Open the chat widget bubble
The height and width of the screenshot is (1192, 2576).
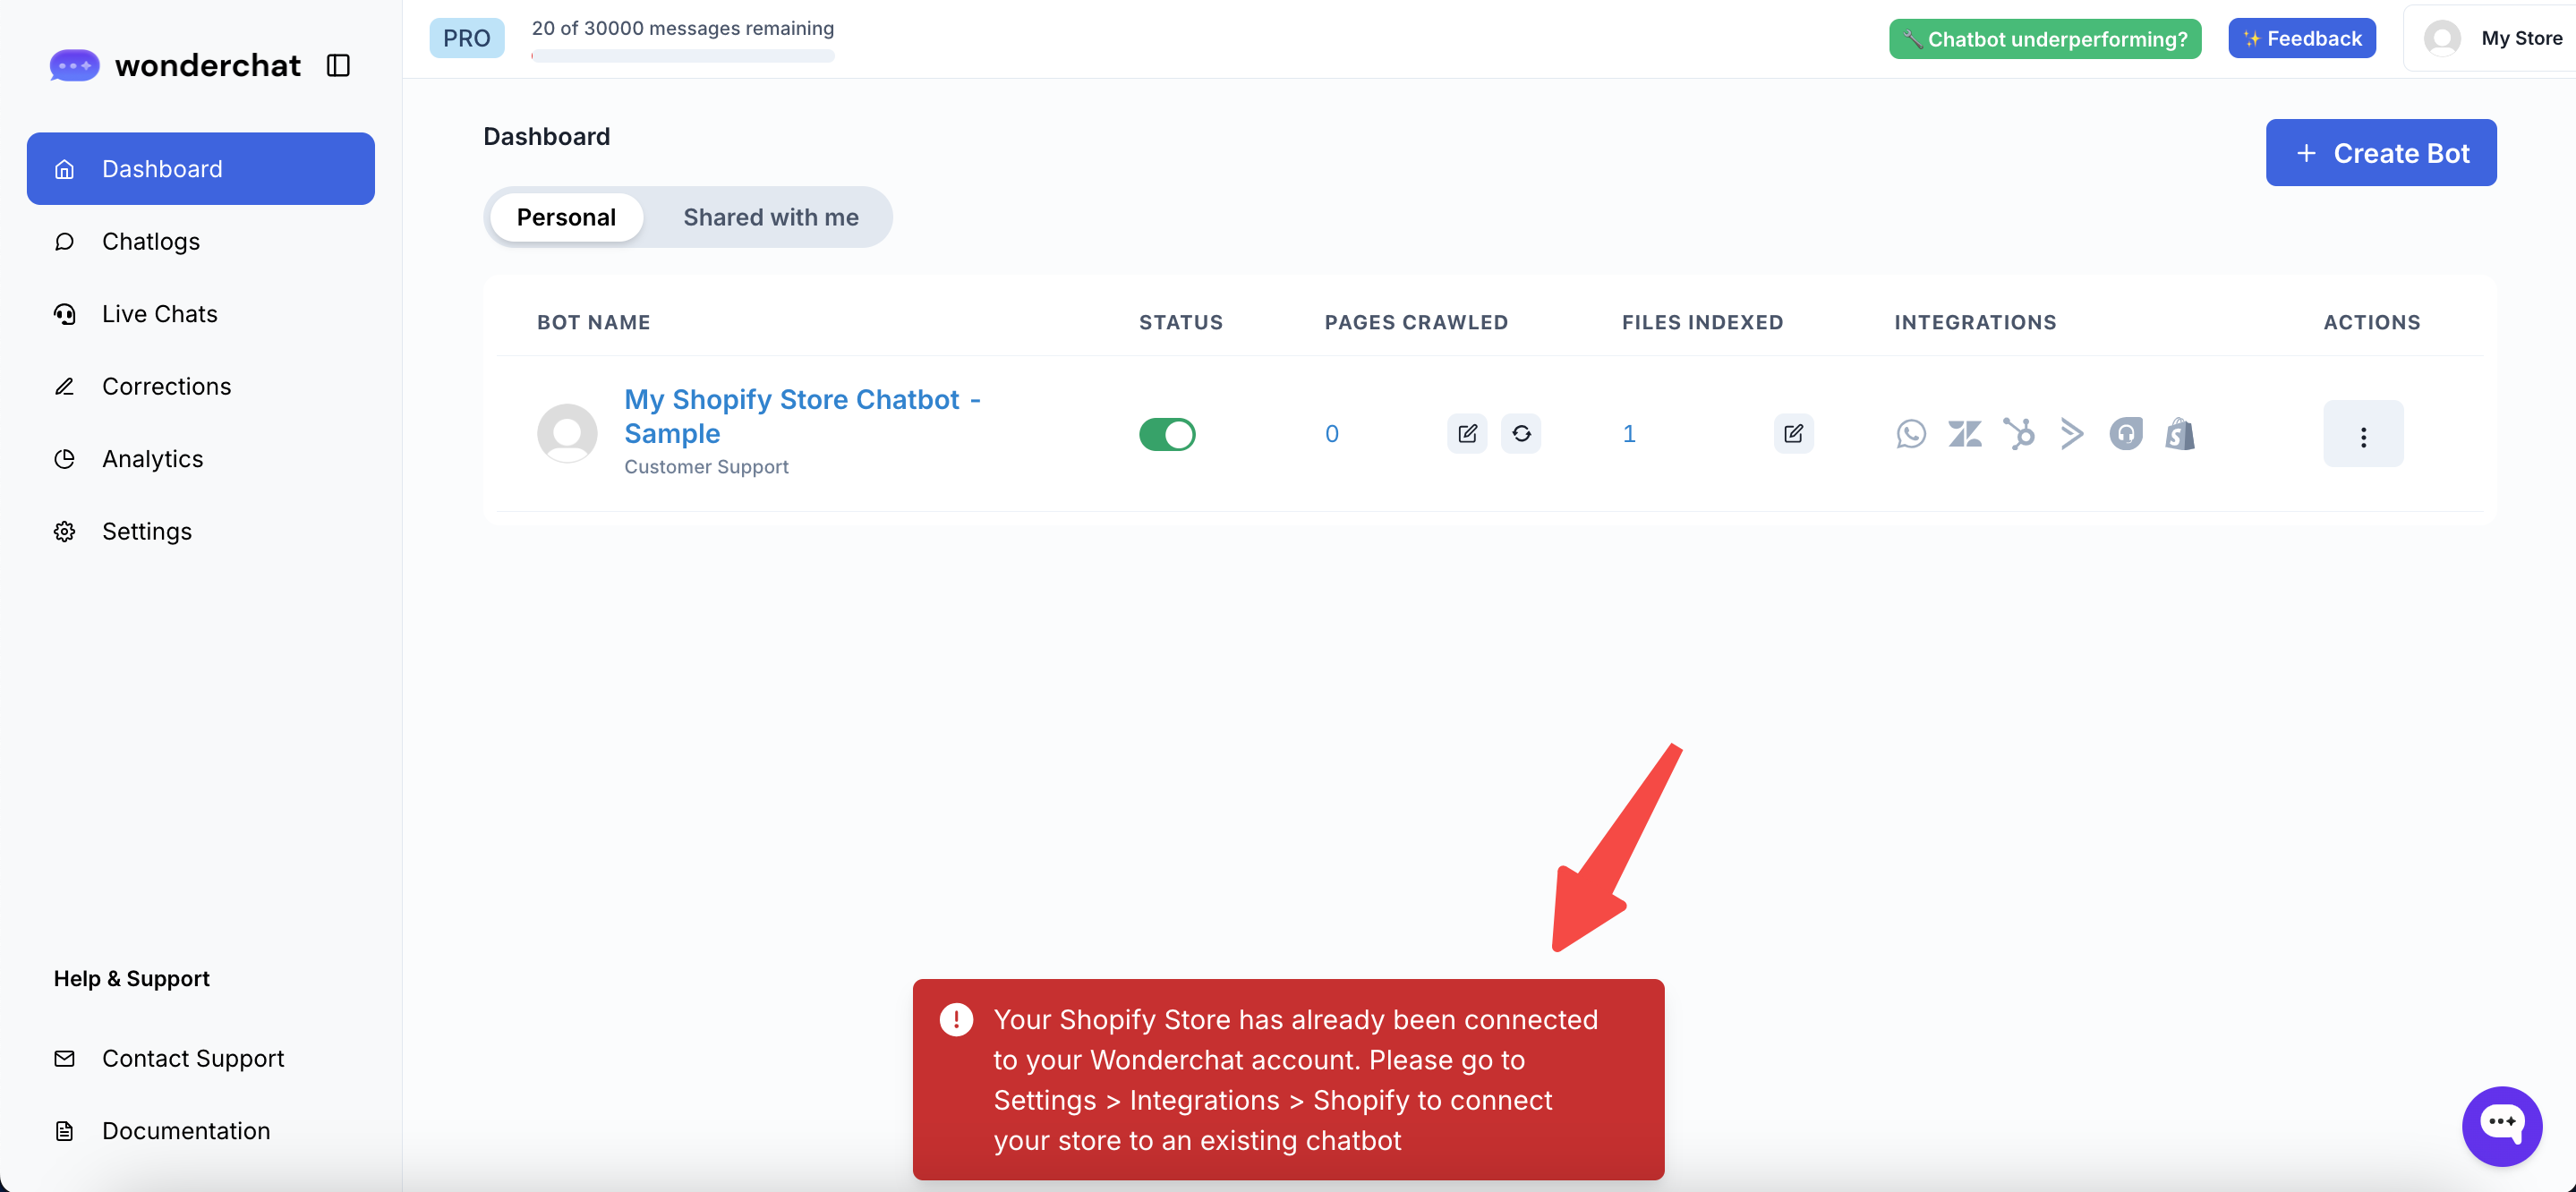2501,1125
